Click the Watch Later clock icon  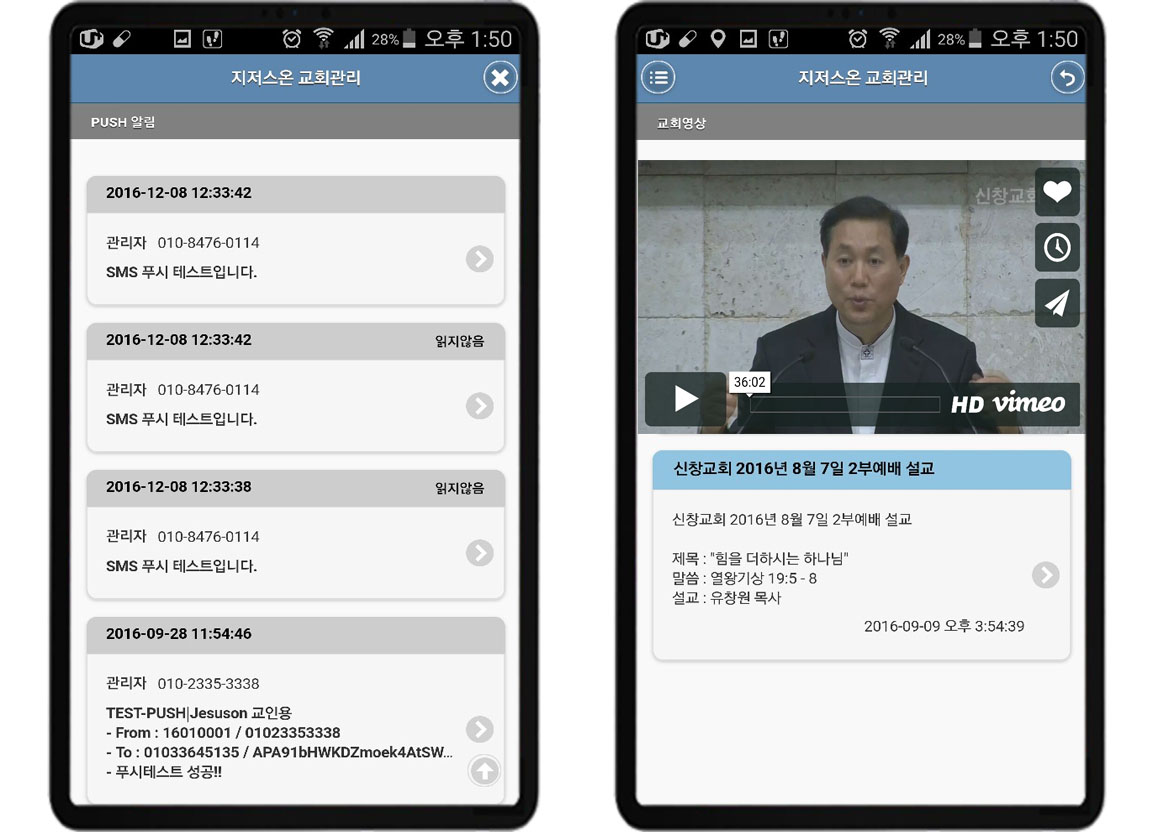1057,247
